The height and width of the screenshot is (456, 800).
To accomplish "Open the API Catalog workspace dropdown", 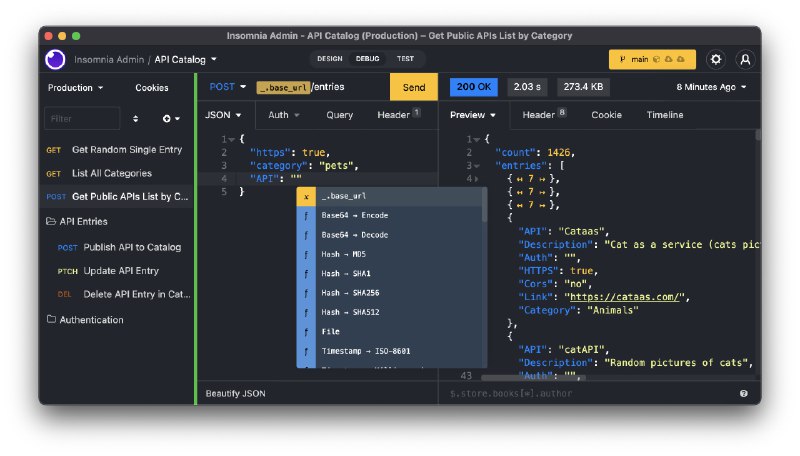I will point(185,60).
